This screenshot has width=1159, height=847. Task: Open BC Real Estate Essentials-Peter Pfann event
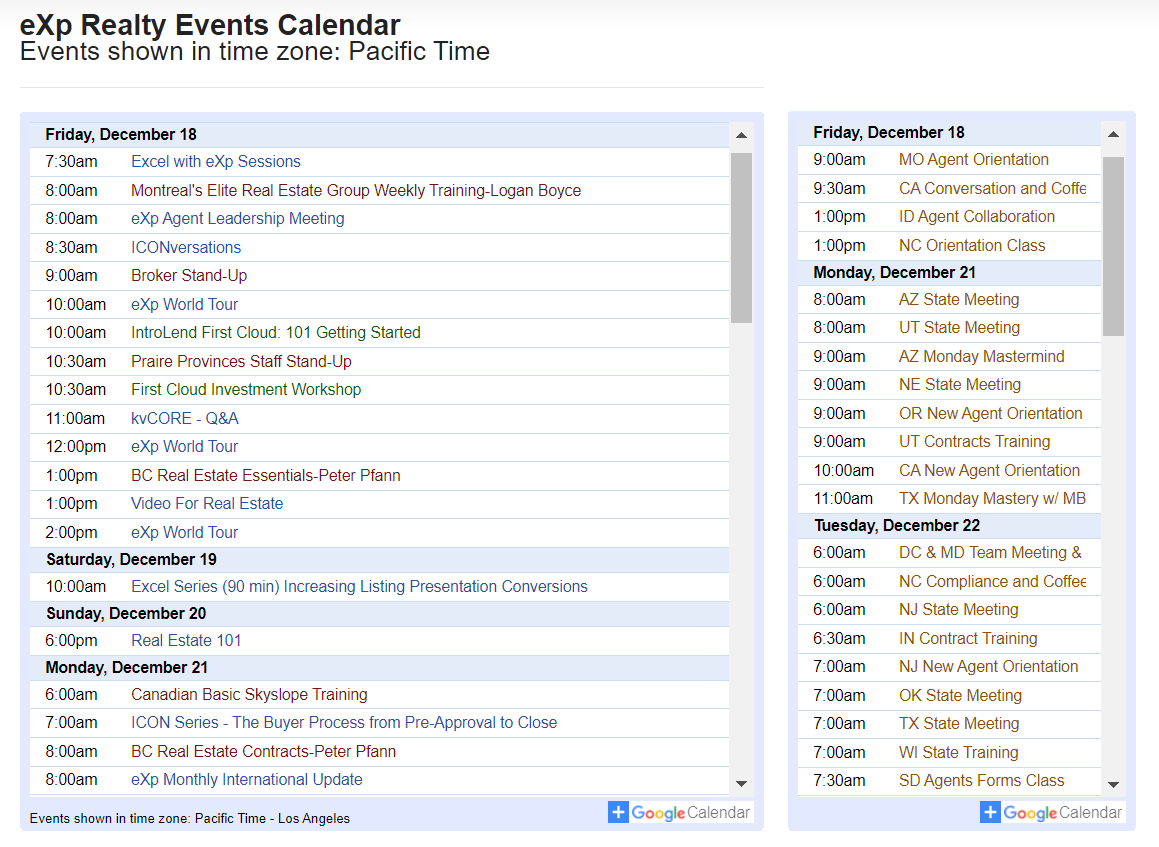(x=265, y=475)
